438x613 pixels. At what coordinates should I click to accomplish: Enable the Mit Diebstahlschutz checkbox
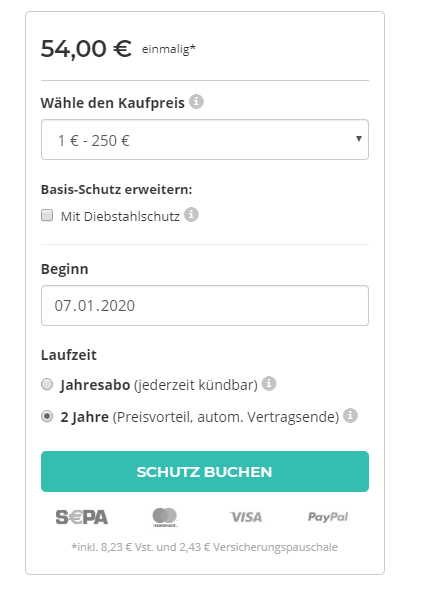coord(47,215)
